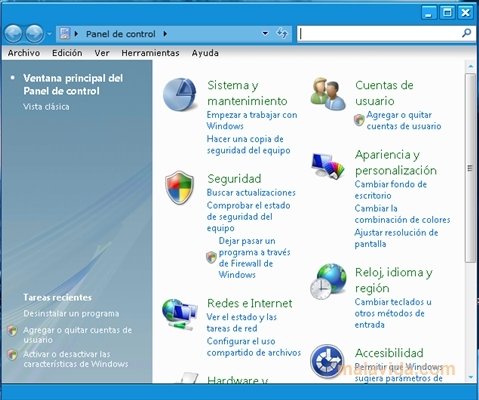Go forward with the Forward arrow button
This screenshot has height=400, width=479.
(35, 34)
